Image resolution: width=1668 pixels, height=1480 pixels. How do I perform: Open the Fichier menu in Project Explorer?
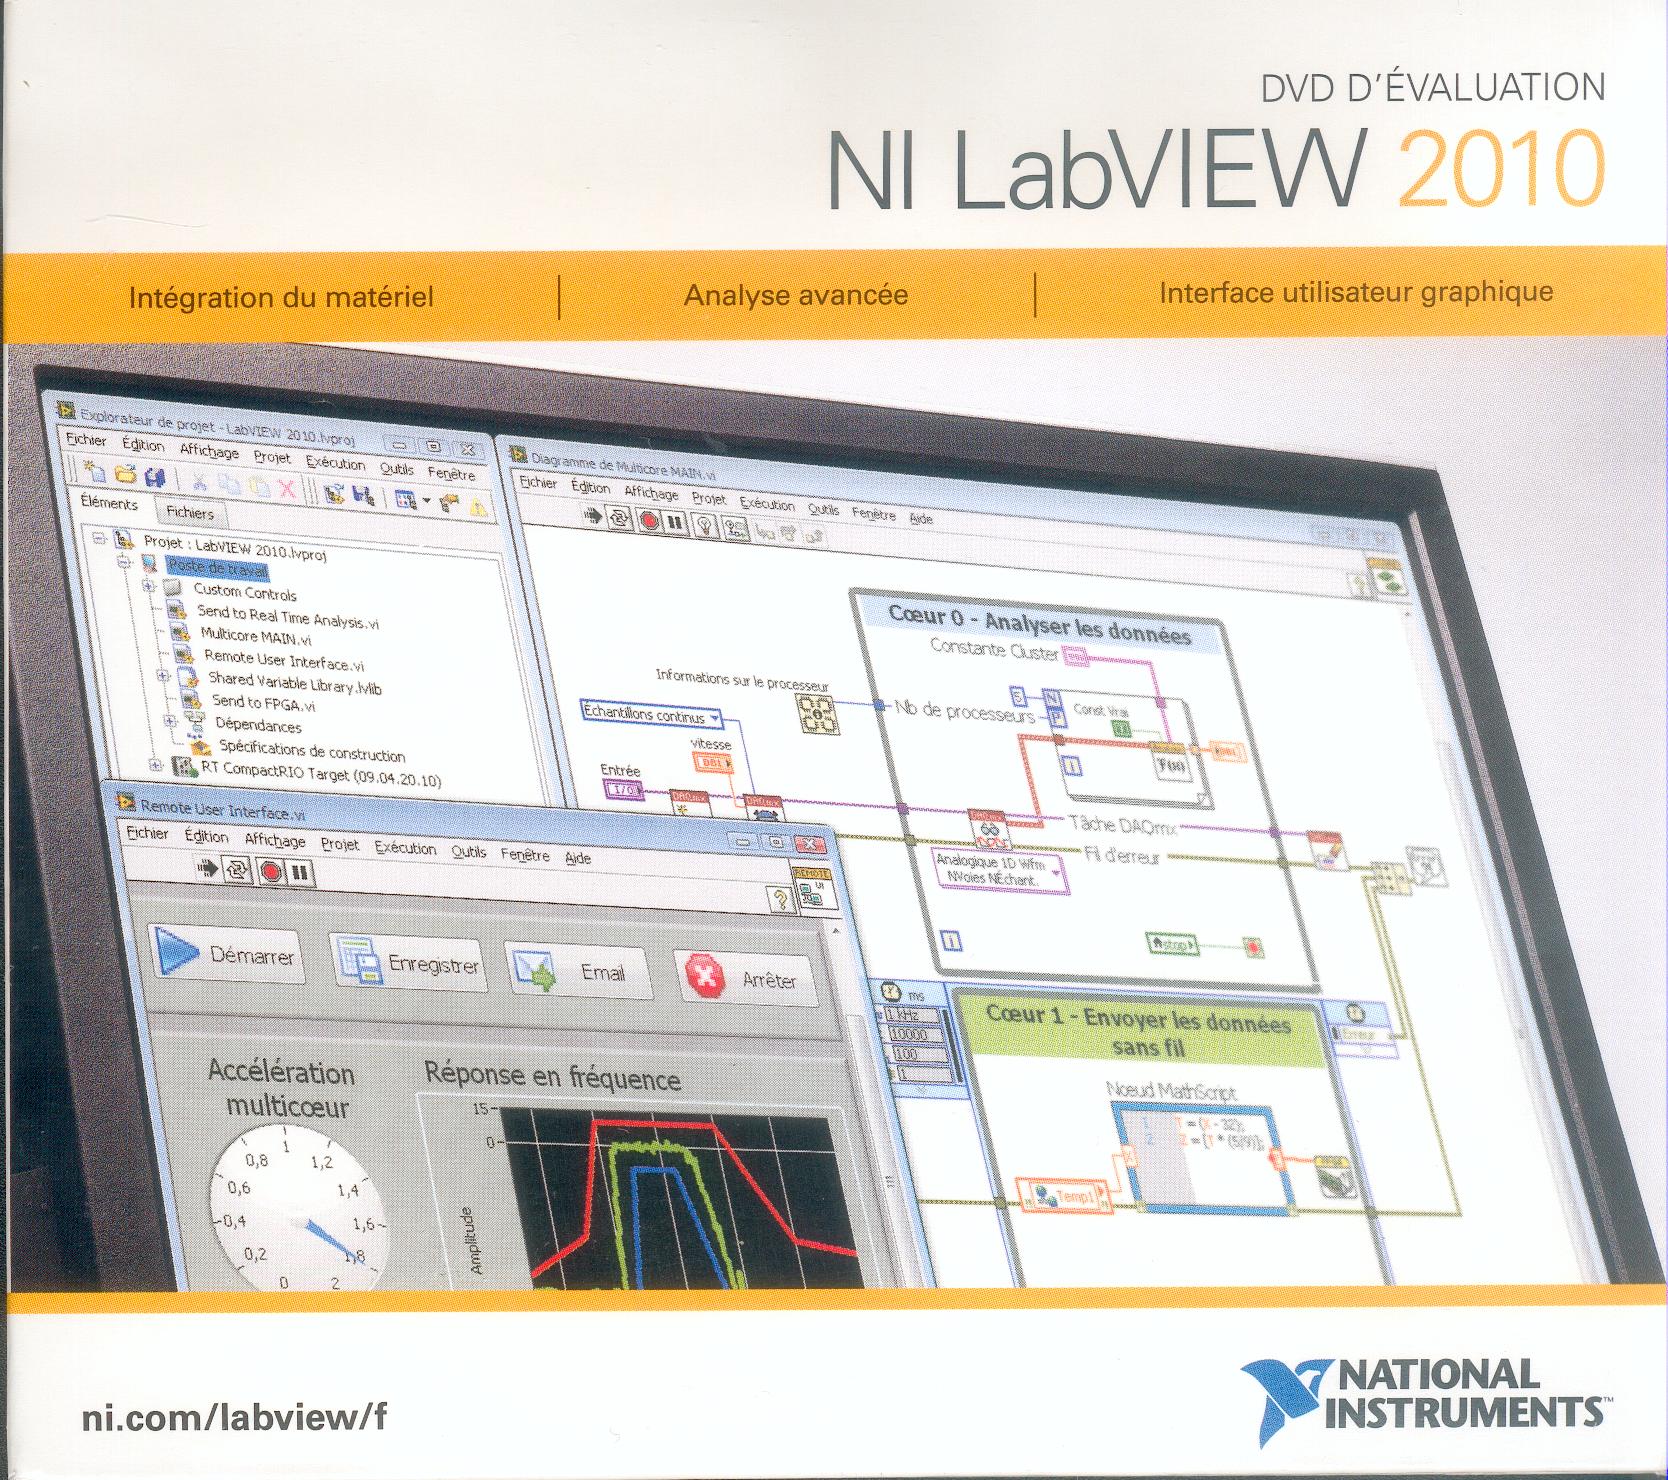[86, 440]
